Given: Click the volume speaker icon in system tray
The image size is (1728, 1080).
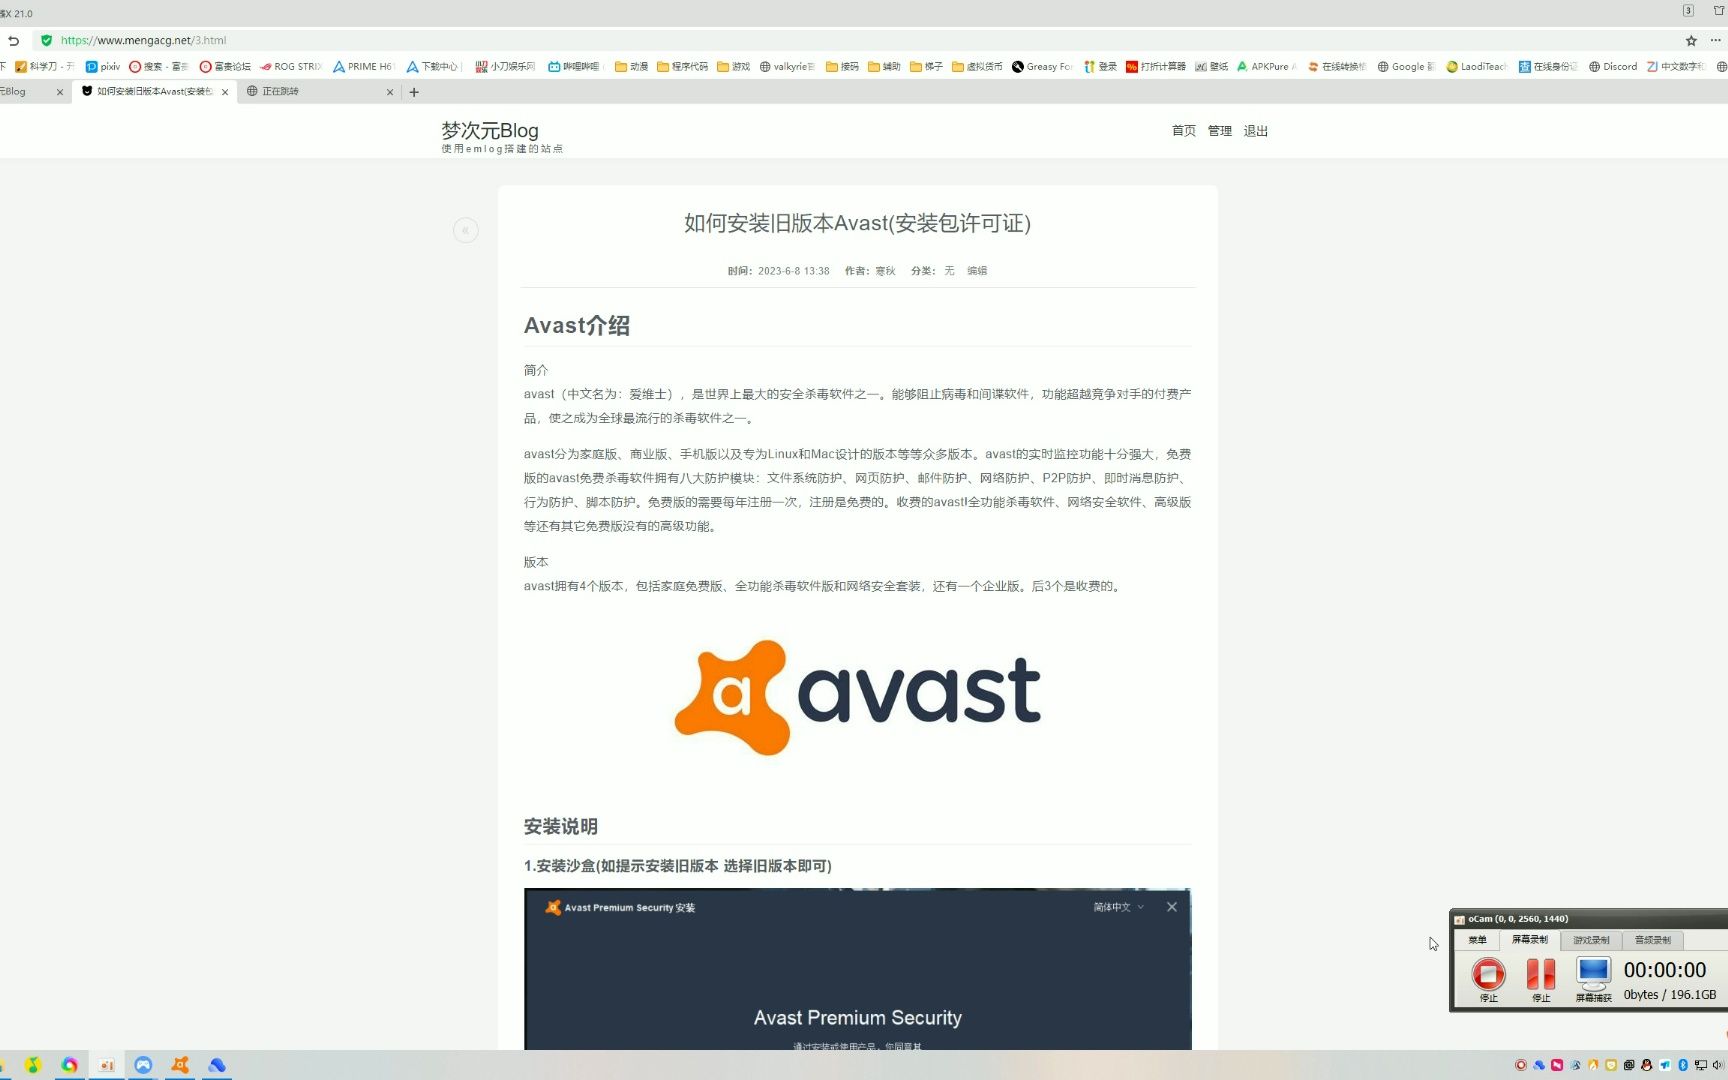Looking at the screenshot, I should coord(1719,1065).
